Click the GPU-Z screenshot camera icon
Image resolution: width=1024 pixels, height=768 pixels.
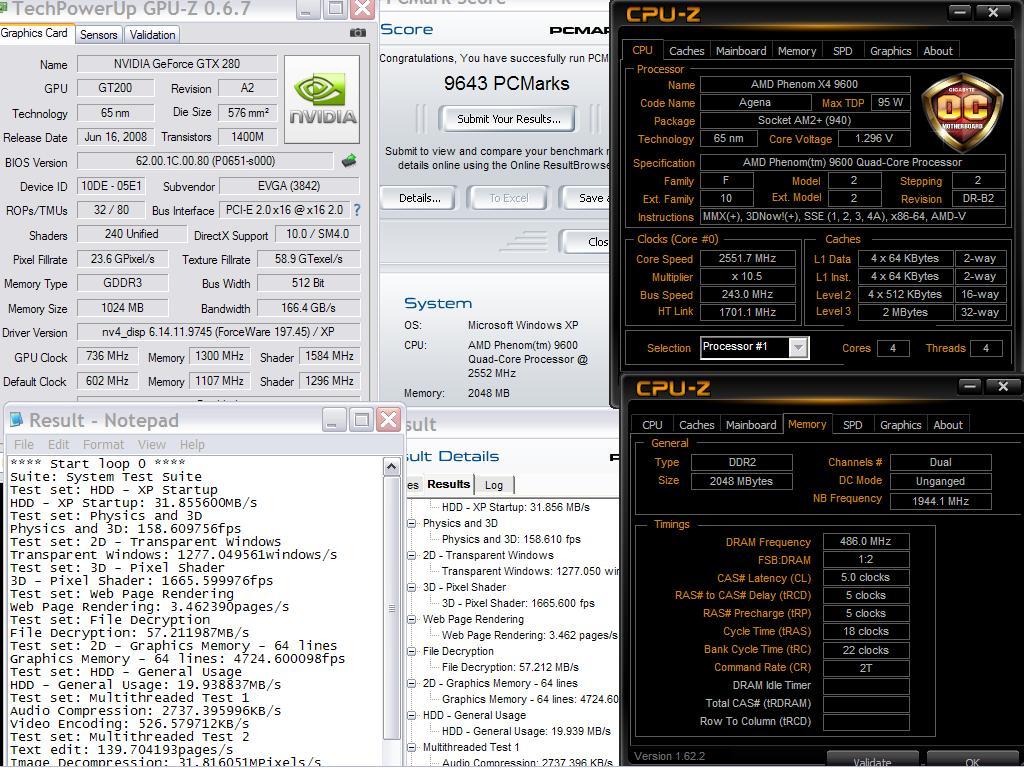tap(357, 33)
